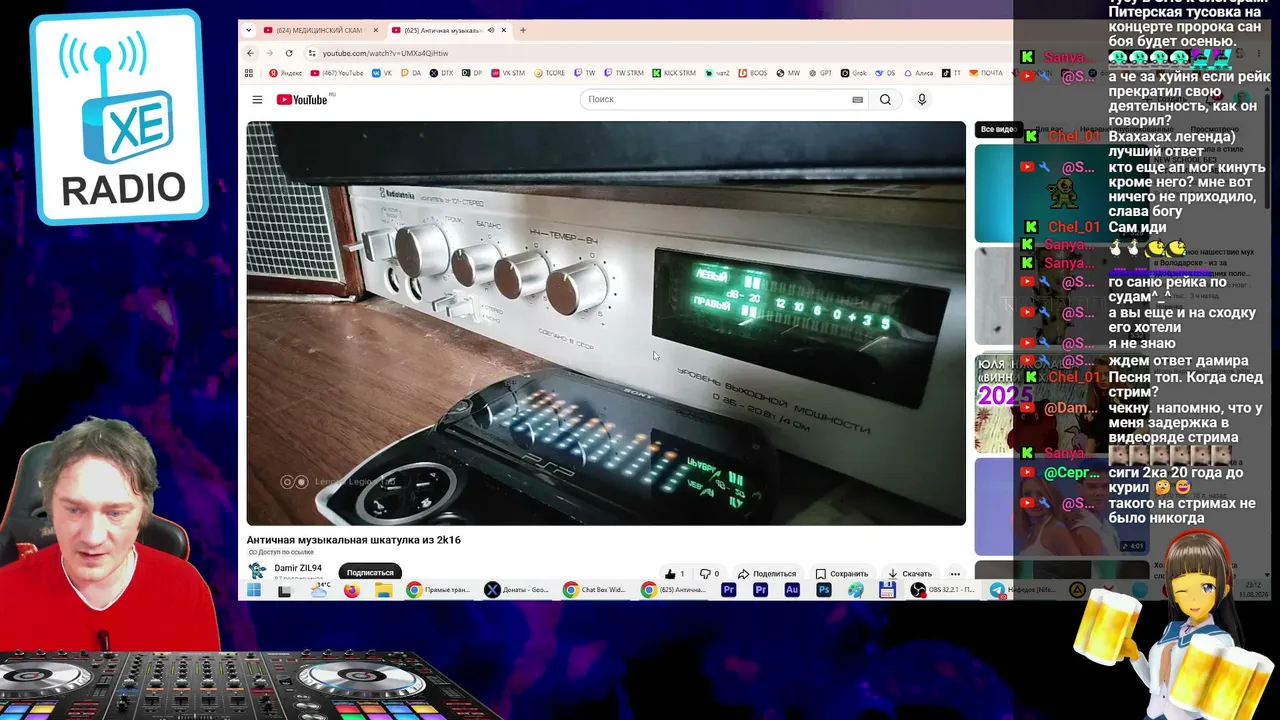Open the Поделиться share dialog
This screenshot has width=1280, height=720.
[x=767, y=574]
